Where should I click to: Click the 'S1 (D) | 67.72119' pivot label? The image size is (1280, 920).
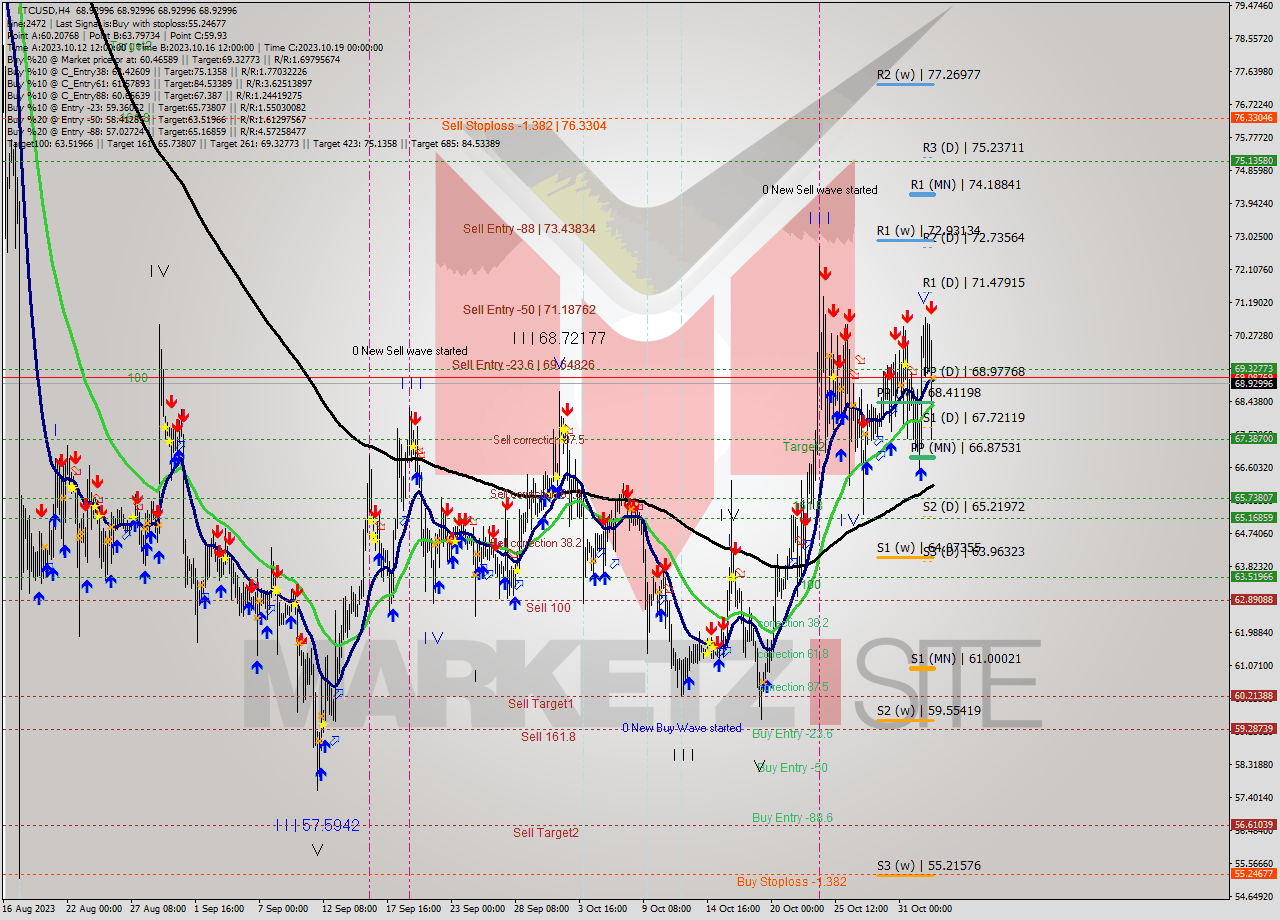click(x=973, y=417)
